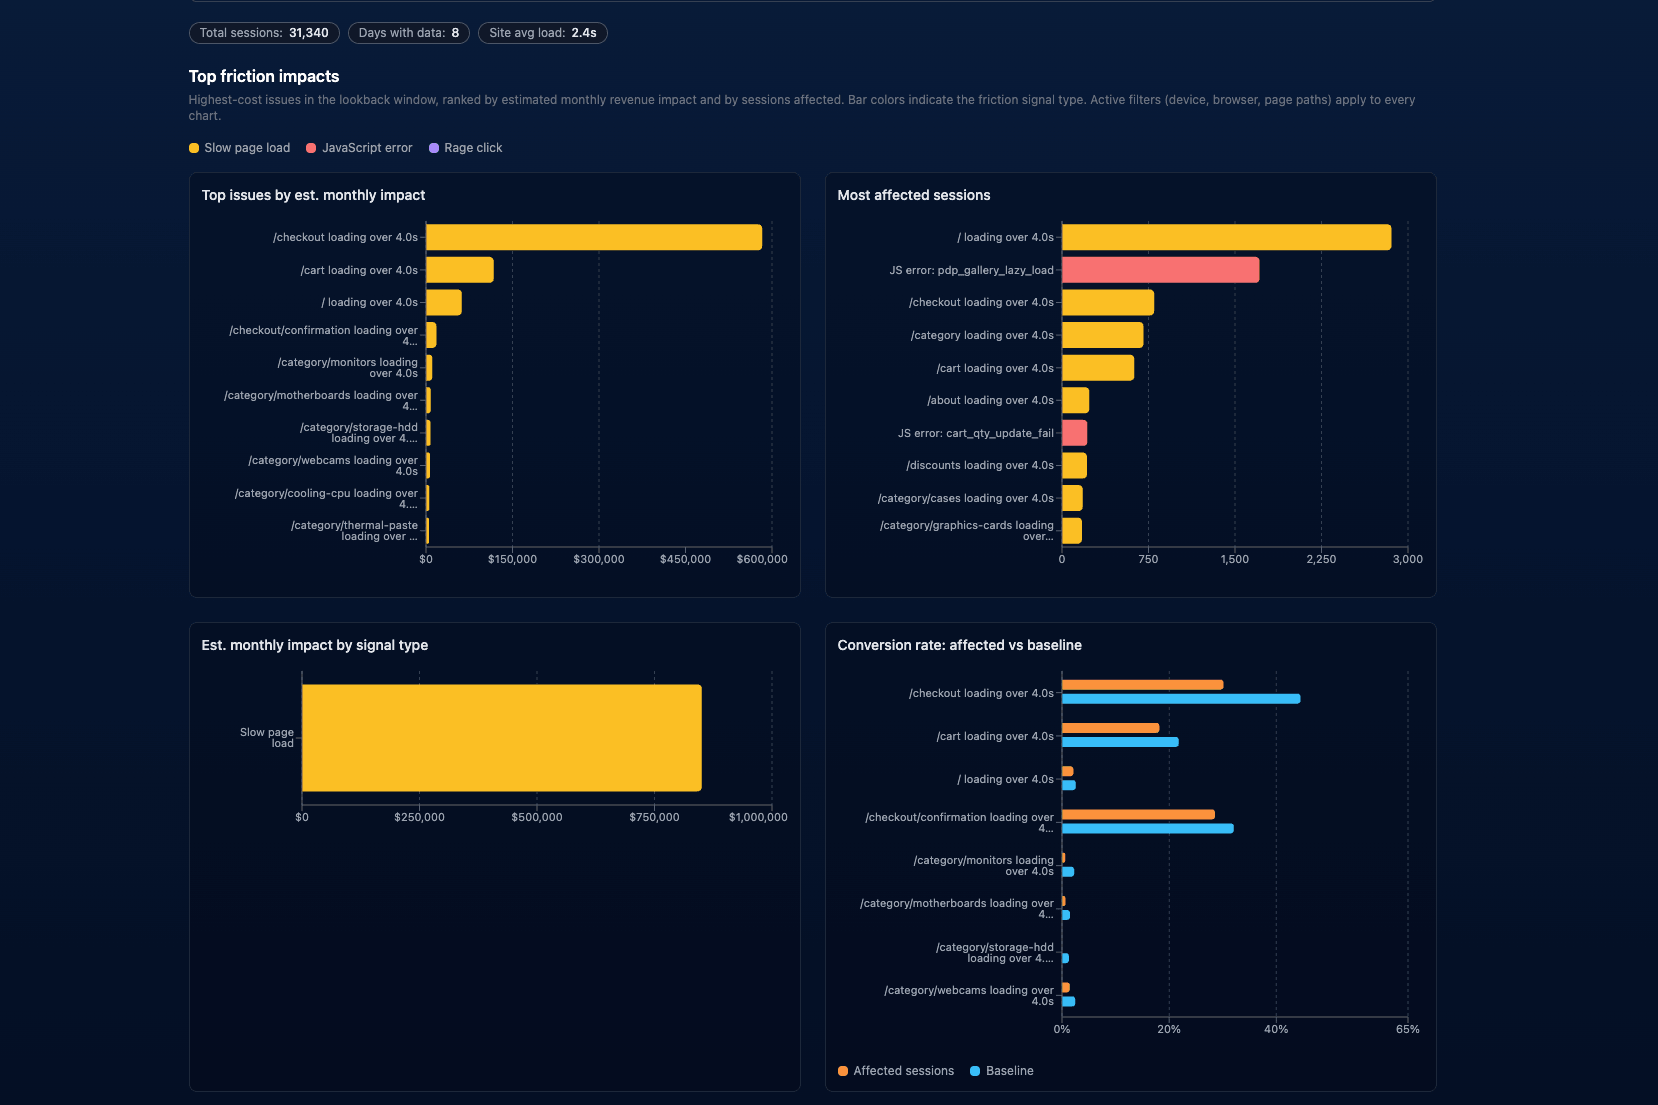Click the / loading over 4.0s sessions bar
Viewport: 1658px width, 1105px height.
point(1226,237)
